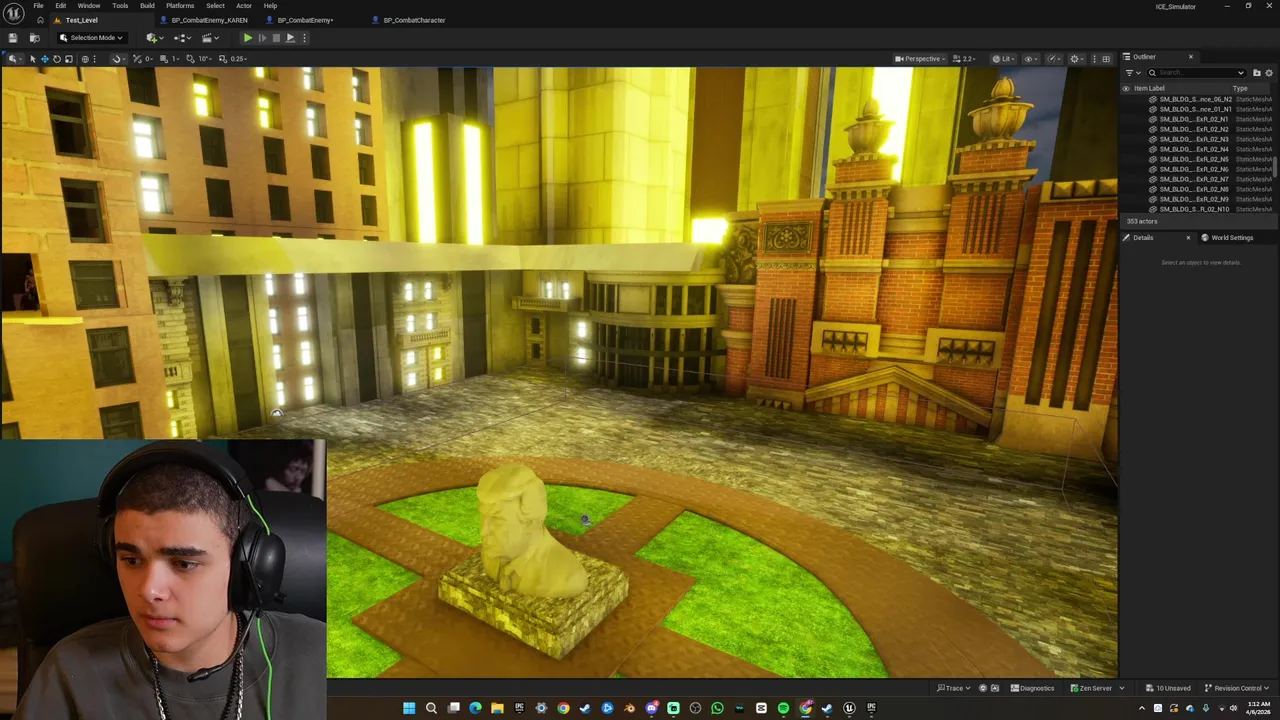Sort by the Item Label column header
This screenshot has width=1280, height=720.
[x=1149, y=88]
